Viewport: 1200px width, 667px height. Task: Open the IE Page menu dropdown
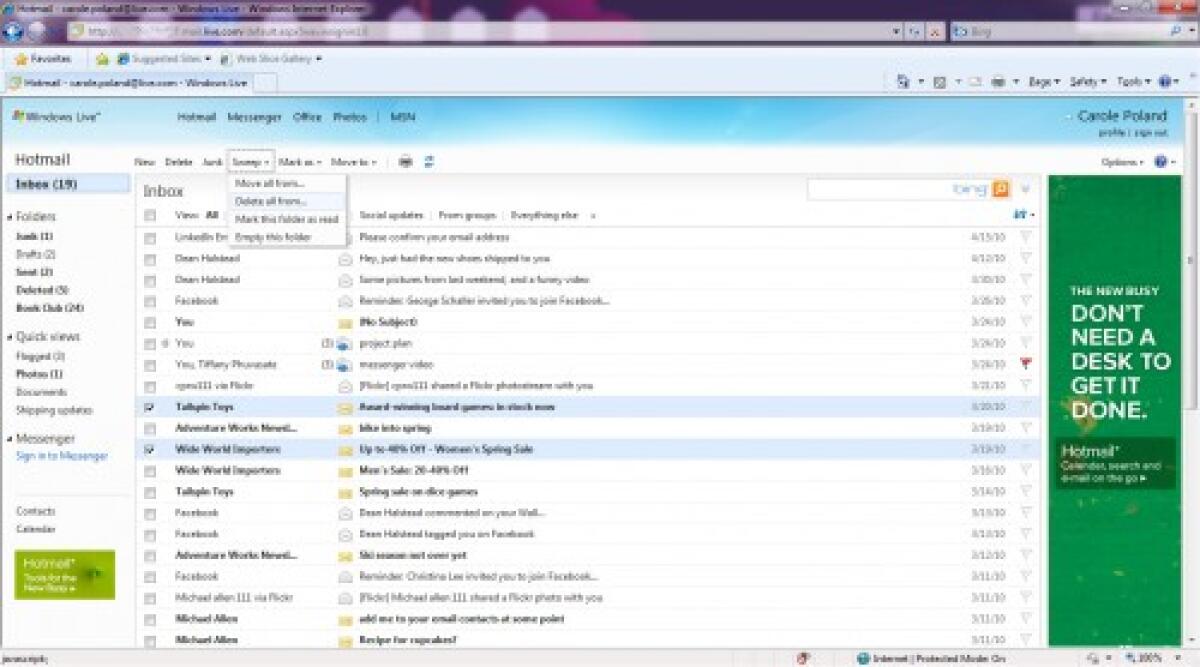pos(1045,82)
